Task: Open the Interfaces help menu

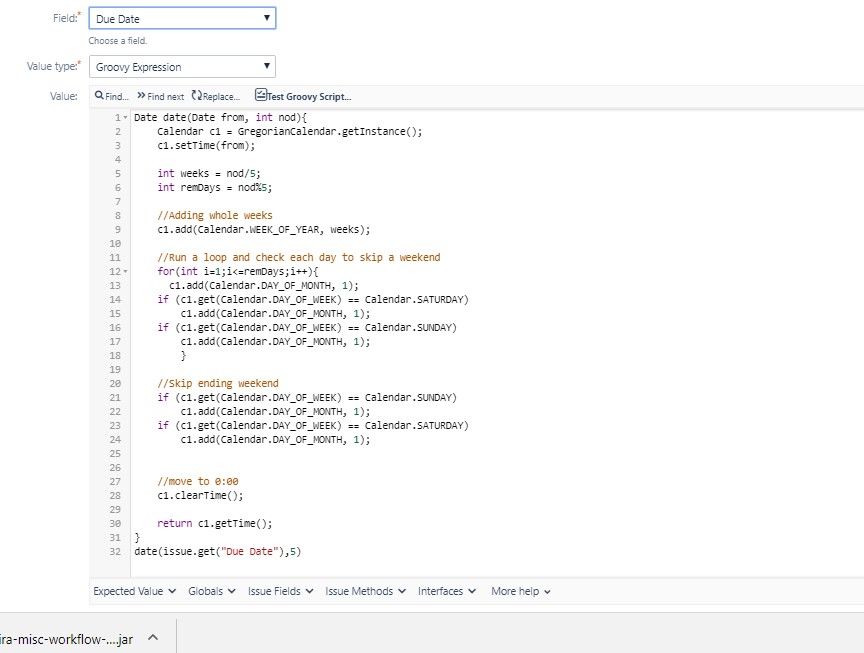Action: (447, 591)
